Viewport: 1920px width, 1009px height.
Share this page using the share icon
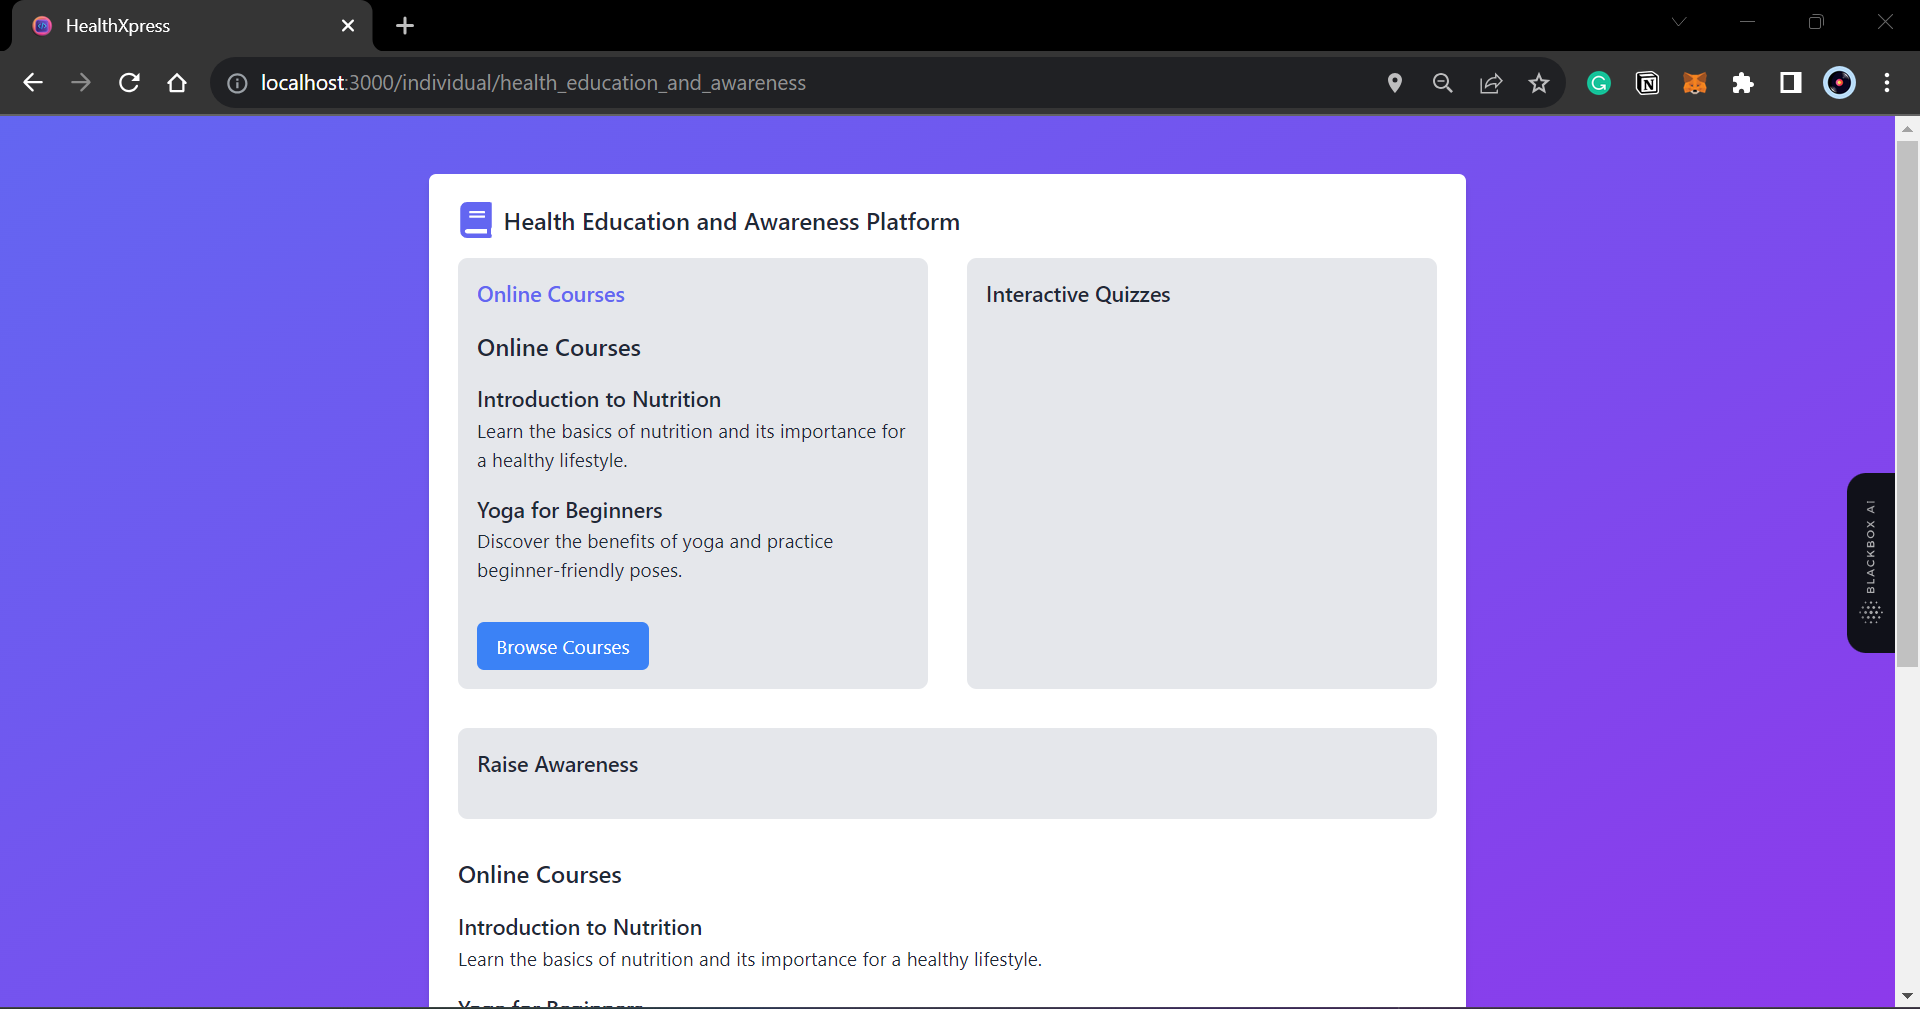[1491, 83]
